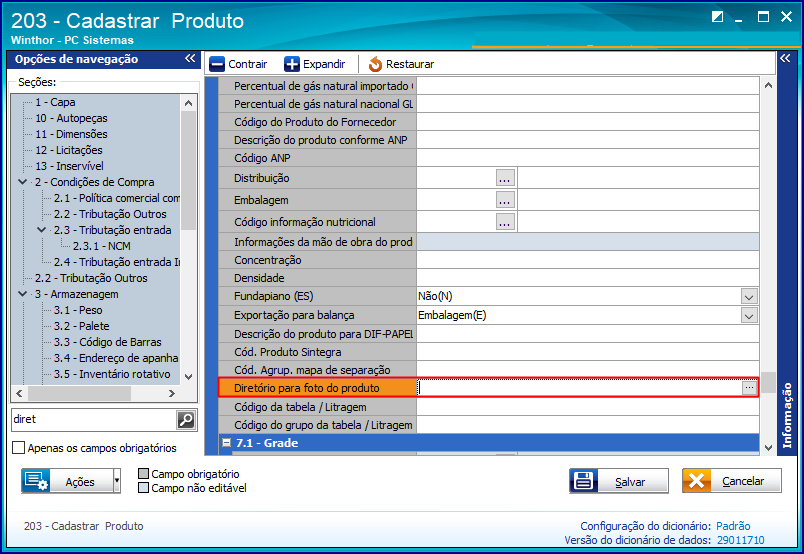This screenshot has width=804, height=554.
Task: Click the Cancelar X icon
Action: 696,481
